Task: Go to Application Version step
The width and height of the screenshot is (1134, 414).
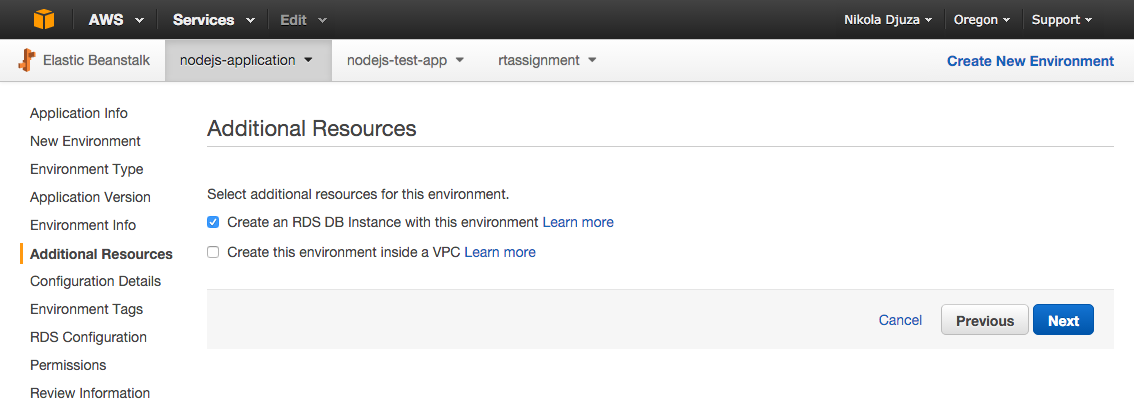Action: point(90,197)
